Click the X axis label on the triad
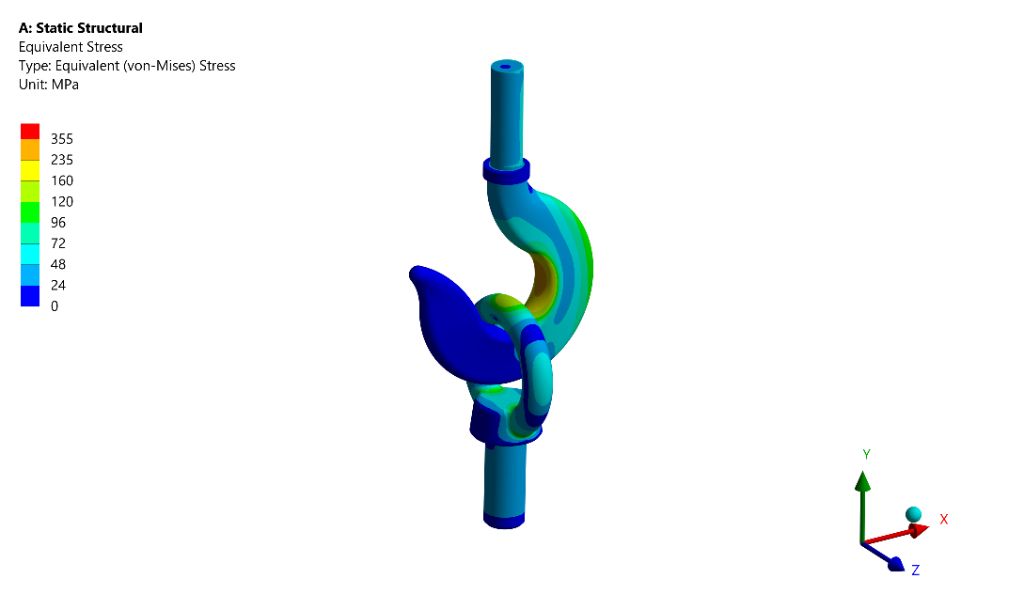 pos(944,519)
